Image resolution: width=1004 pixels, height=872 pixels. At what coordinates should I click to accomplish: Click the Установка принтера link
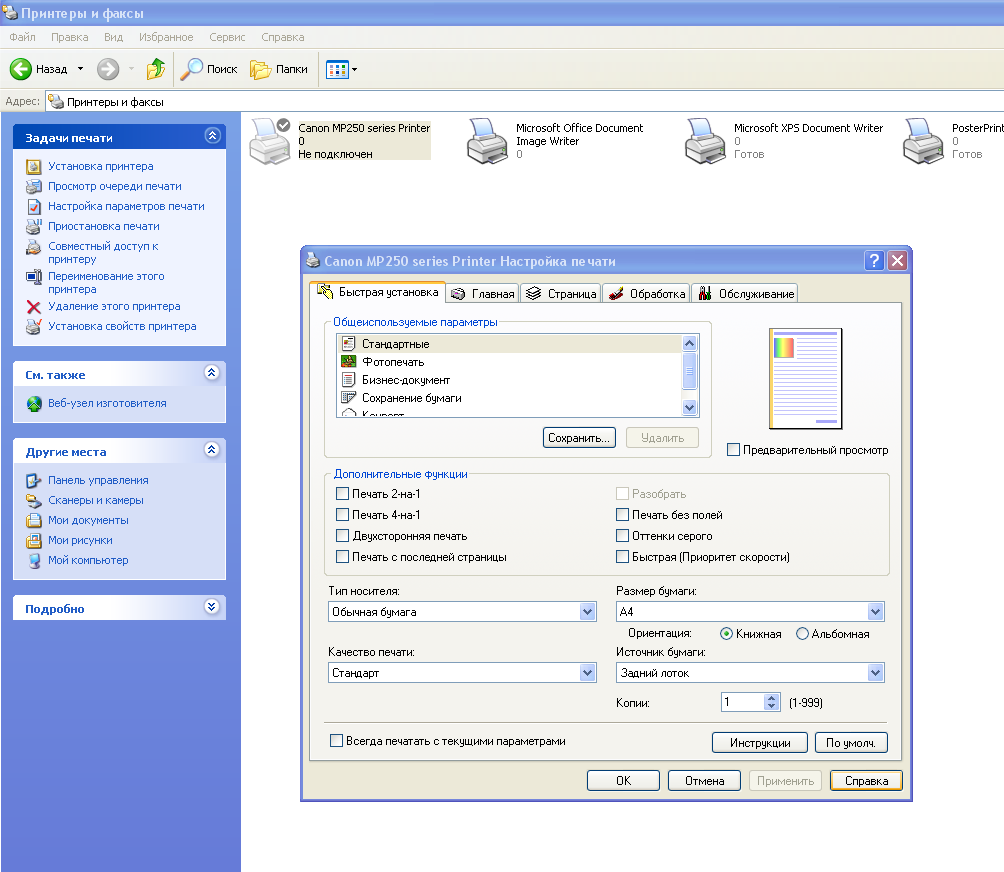click(x=101, y=166)
